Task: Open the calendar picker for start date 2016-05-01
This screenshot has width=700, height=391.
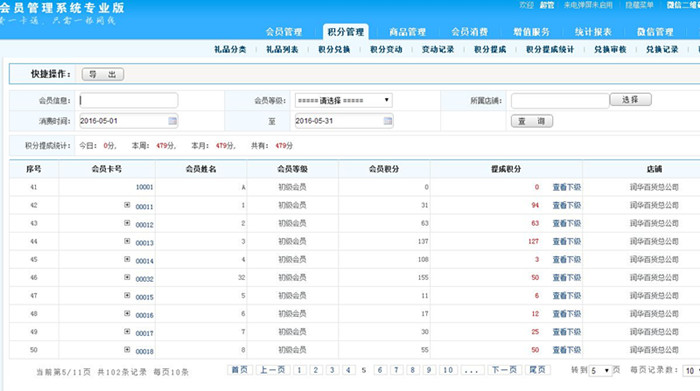Action: tap(172, 121)
